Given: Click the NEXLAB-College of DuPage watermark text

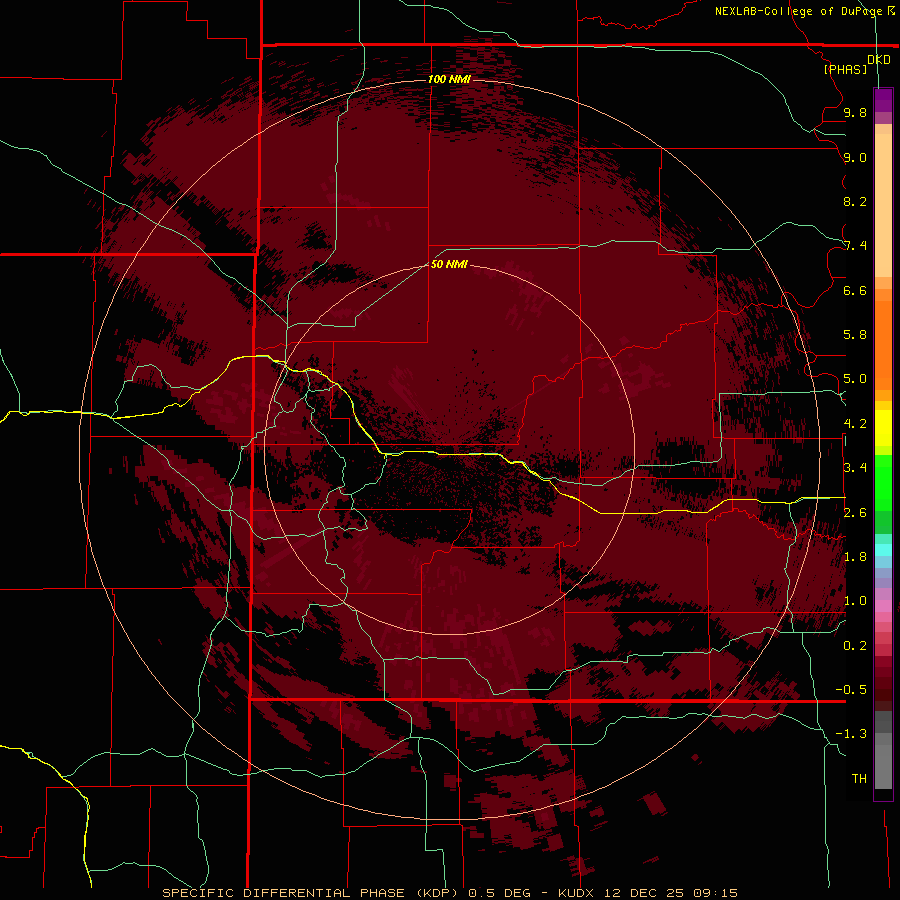Looking at the screenshot, I should pyautogui.click(x=804, y=11).
